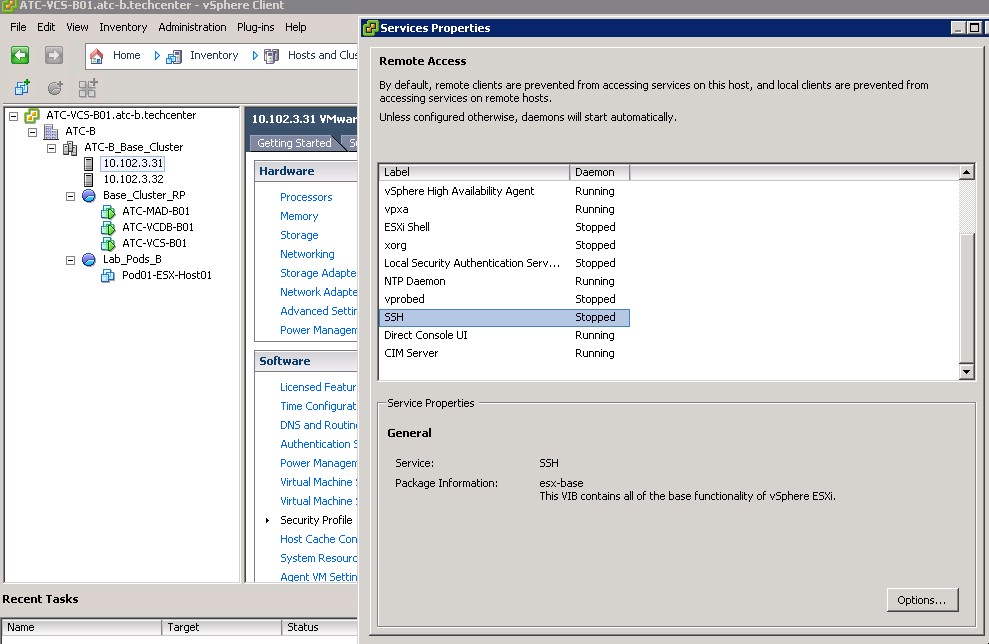This screenshot has height=644, width=989.
Task: Select the Base_Cluster_RP resource pool icon
Action: tap(89, 195)
